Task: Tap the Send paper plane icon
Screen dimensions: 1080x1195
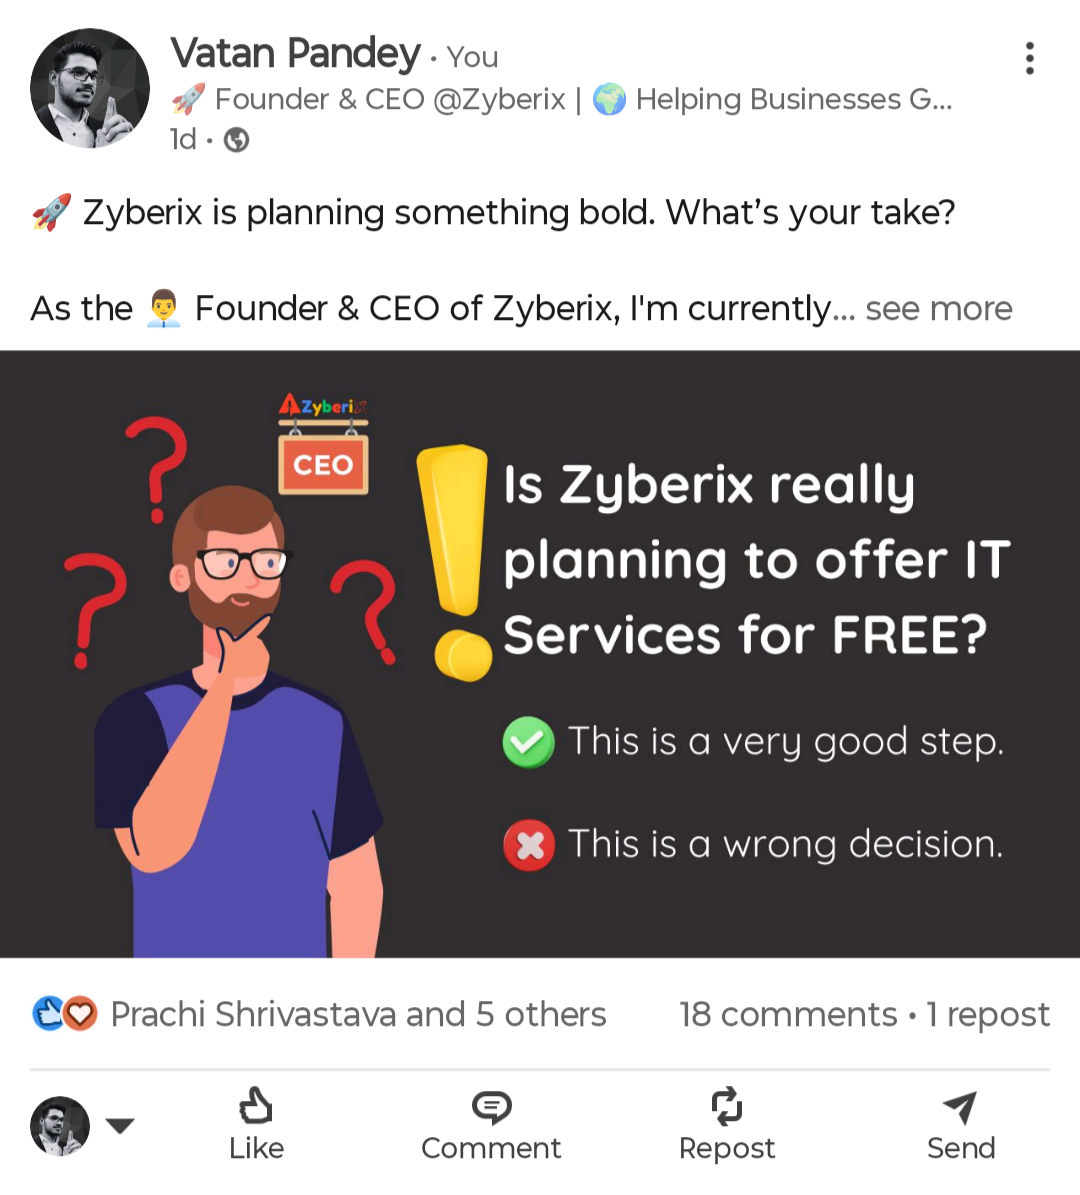Action: click(x=960, y=1107)
